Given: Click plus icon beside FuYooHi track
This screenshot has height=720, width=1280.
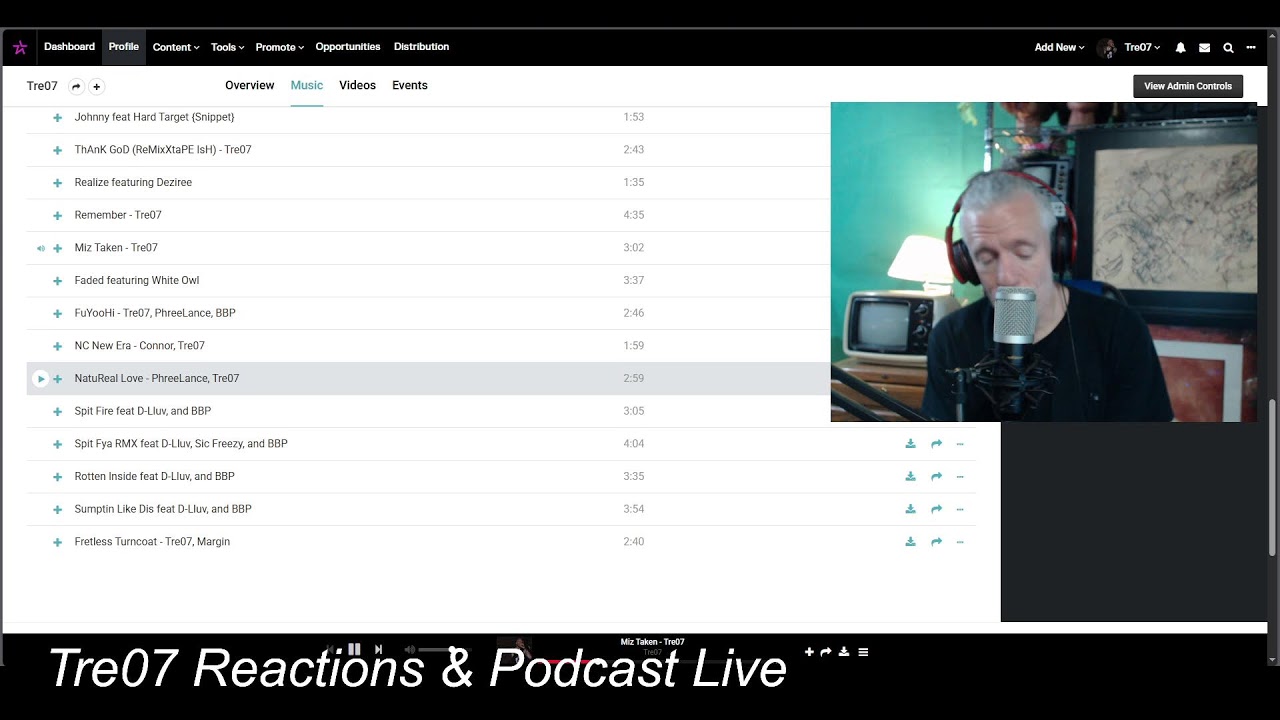Looking at the screenshot, I should click(57, 314).
